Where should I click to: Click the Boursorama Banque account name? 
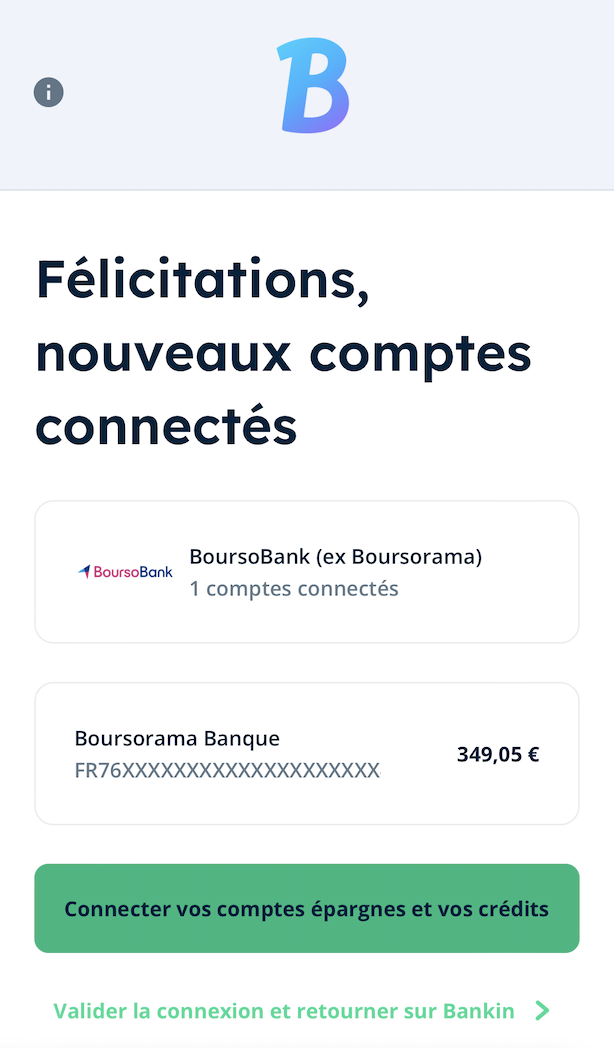pos(177,739)
